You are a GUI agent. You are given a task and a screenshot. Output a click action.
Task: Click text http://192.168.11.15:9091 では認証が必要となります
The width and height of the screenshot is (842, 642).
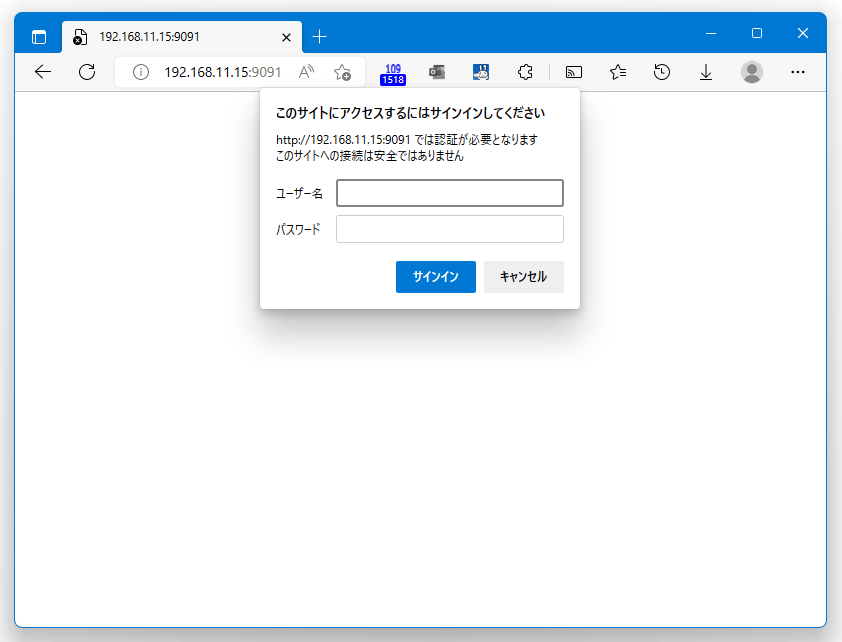407,140
